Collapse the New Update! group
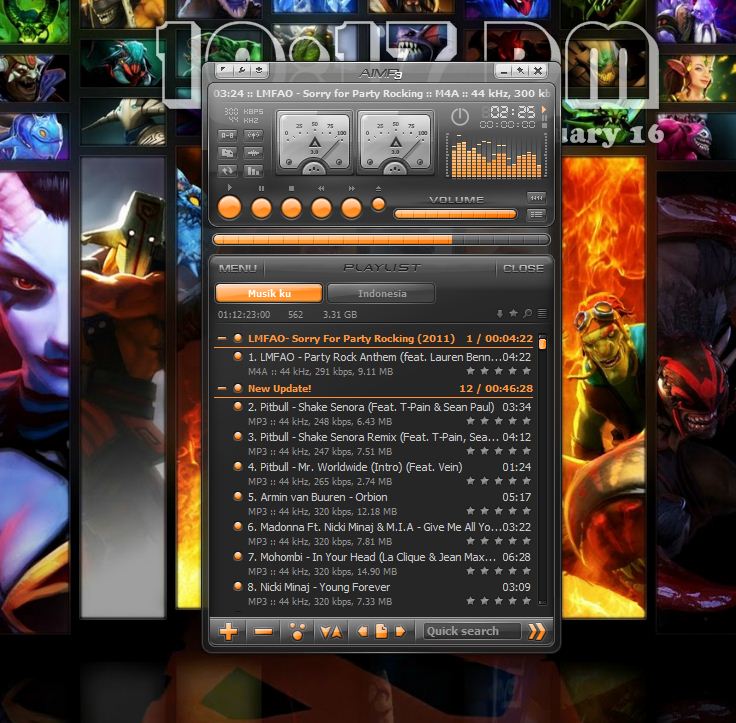736x723 pixels. point(222,388)
